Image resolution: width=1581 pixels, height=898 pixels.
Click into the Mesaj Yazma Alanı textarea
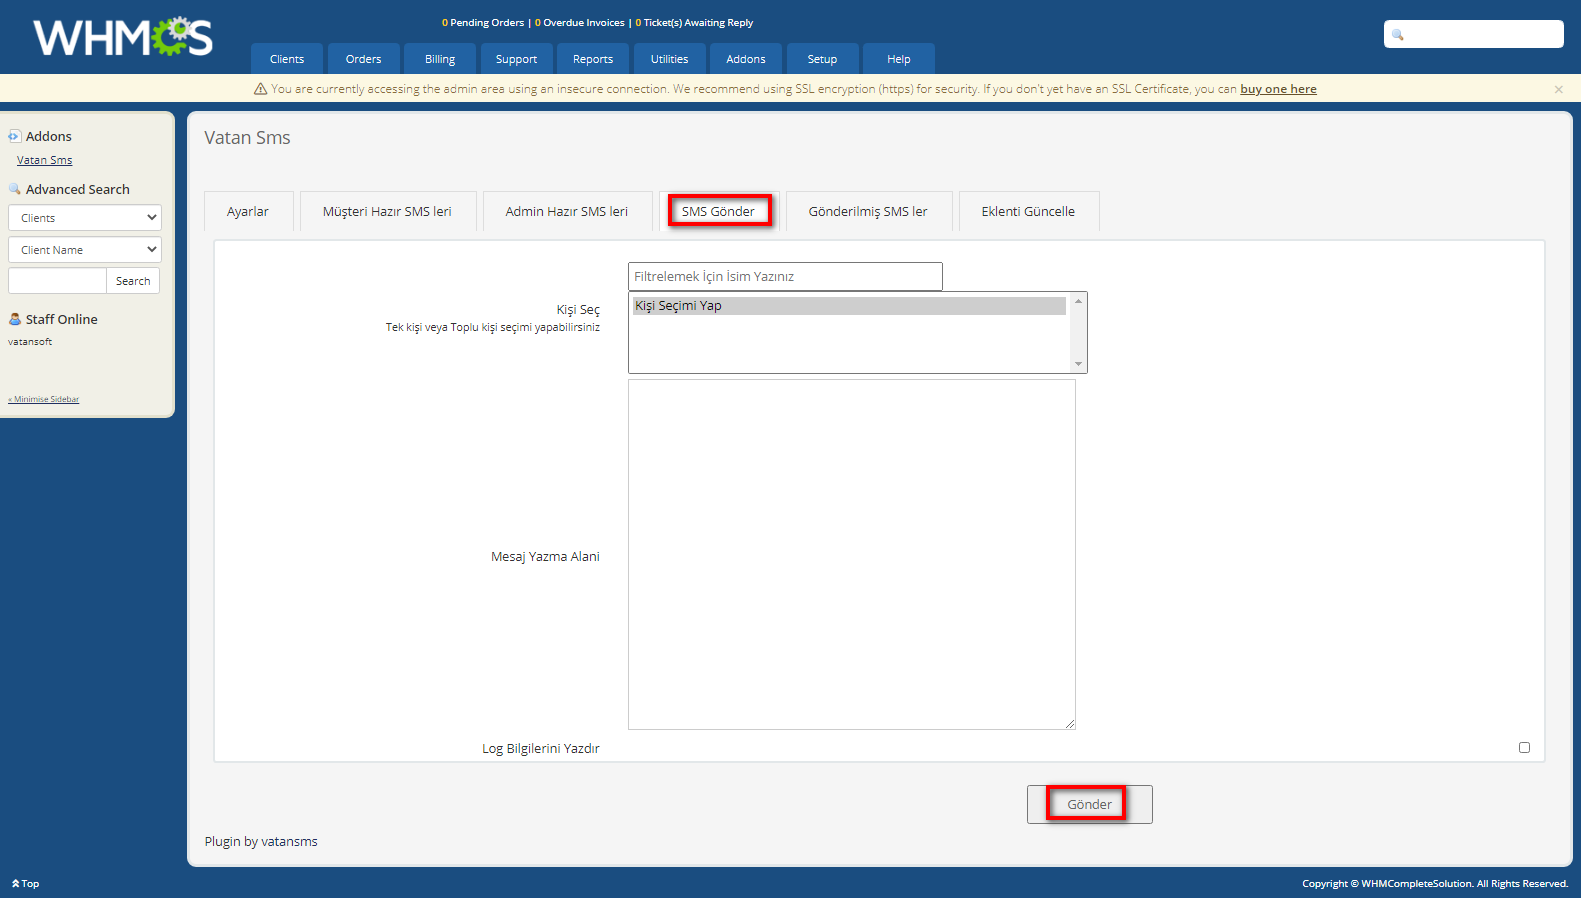click(x=851, y=554)
